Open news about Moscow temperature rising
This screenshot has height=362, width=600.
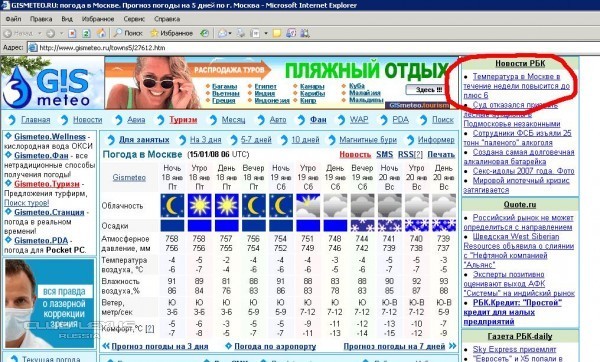517,86
